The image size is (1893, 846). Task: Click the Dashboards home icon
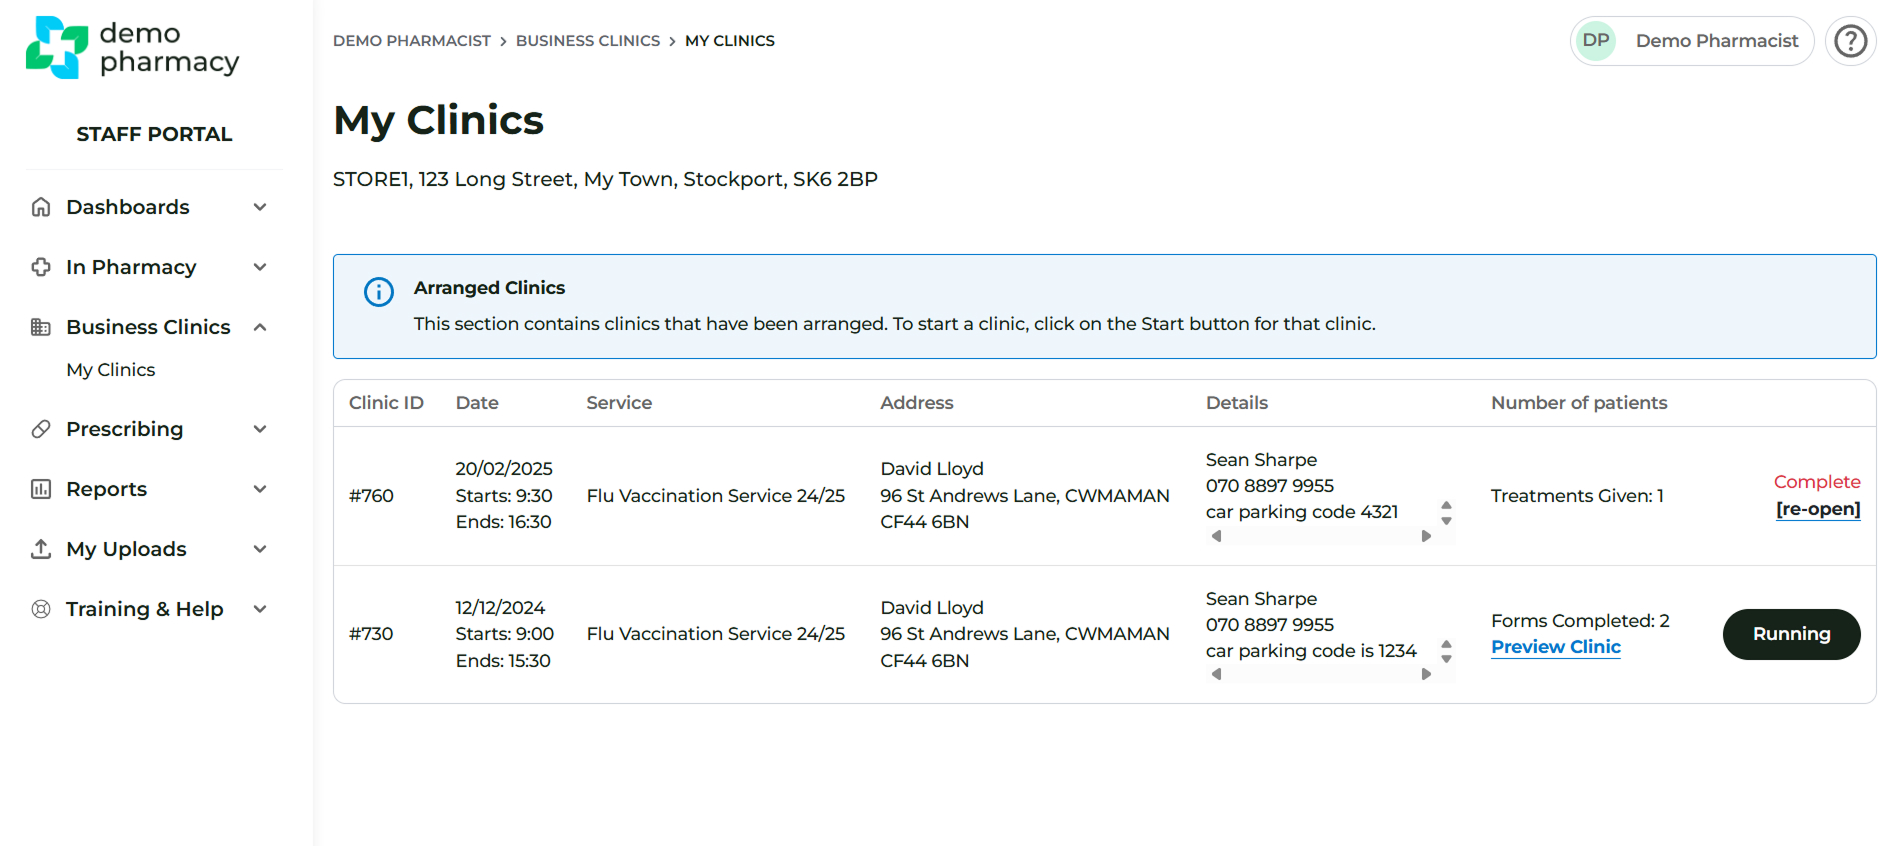pyautogui.click(x=41, y=207)
